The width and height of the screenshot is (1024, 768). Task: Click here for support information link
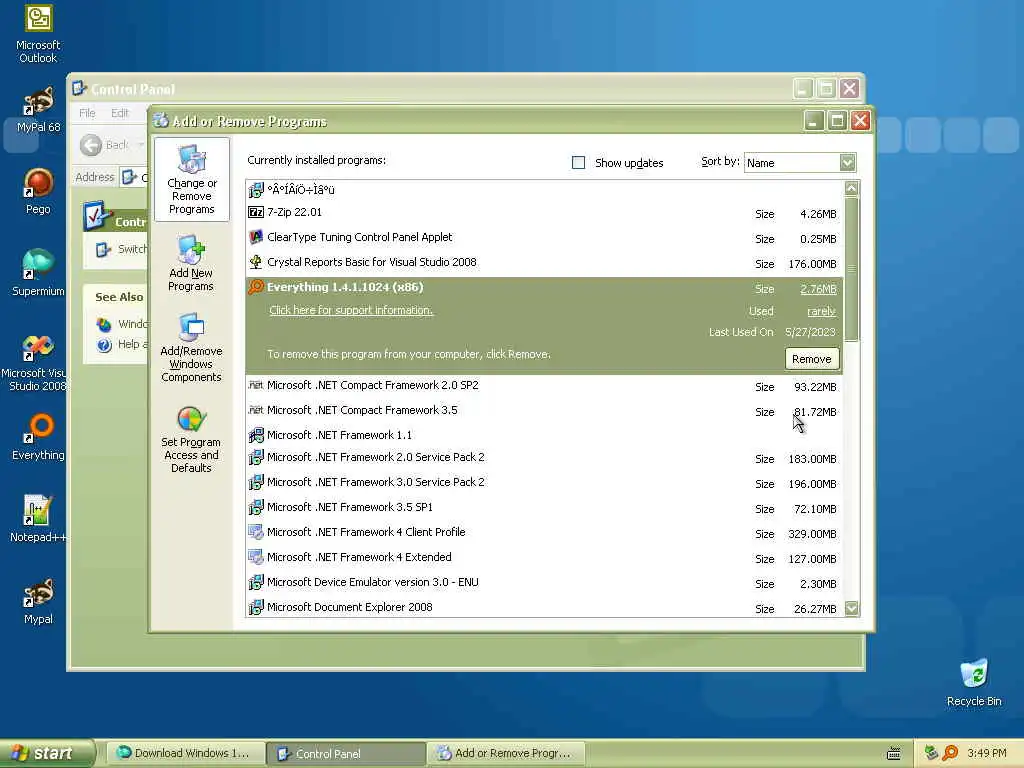pyautogui.click(x=351, y=310)
